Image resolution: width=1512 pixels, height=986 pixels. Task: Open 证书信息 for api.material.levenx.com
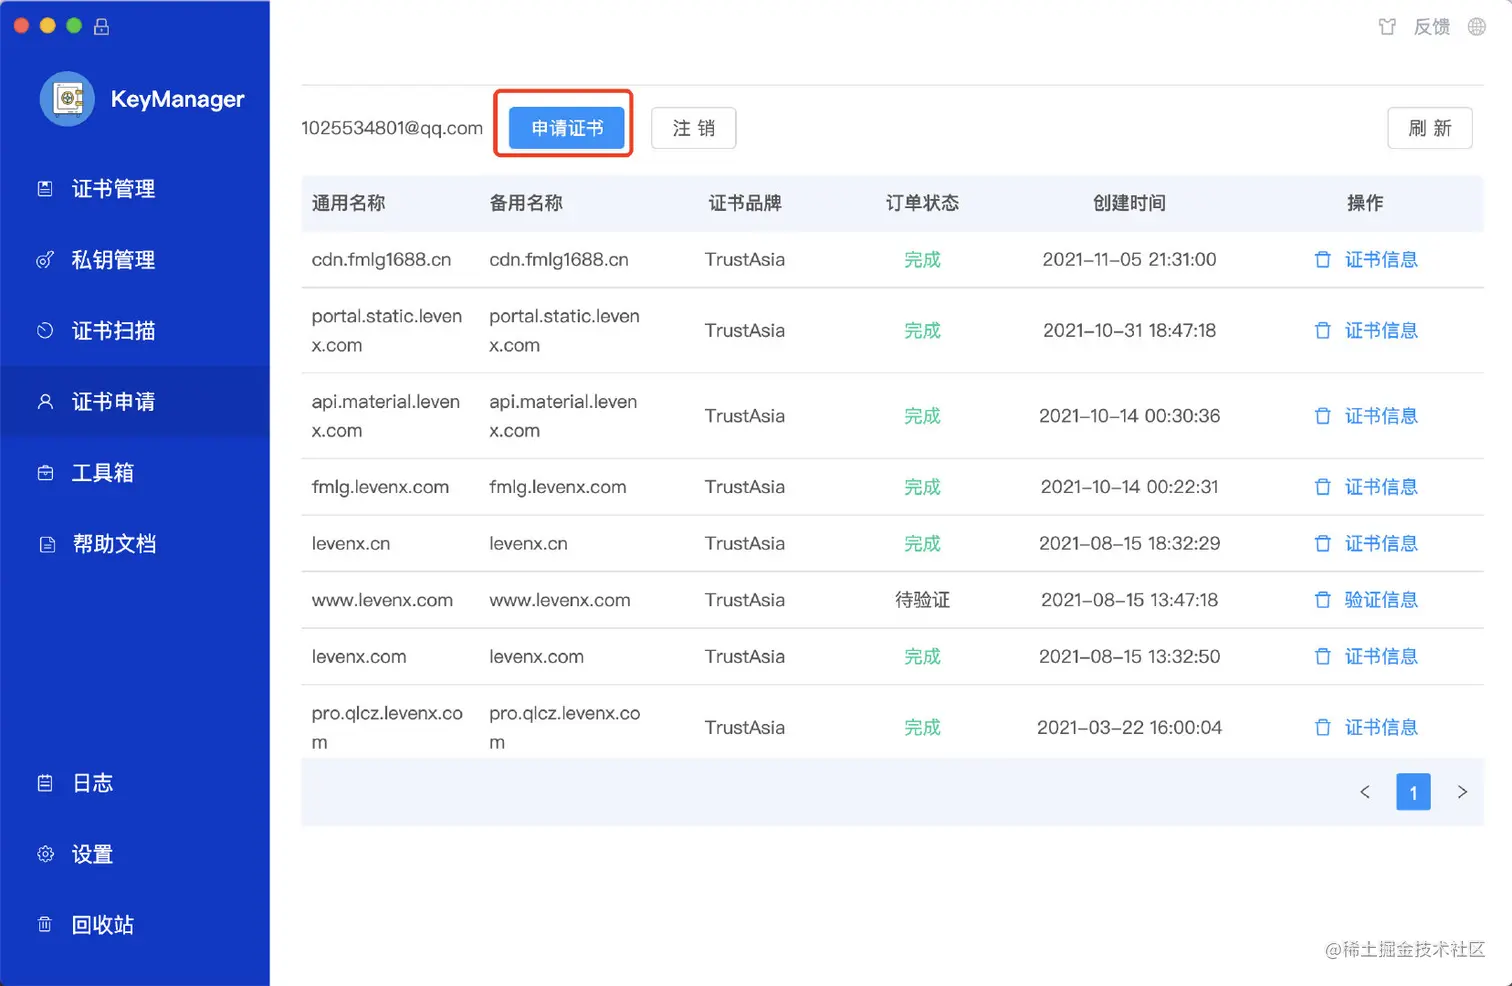tap(1381, 416)
